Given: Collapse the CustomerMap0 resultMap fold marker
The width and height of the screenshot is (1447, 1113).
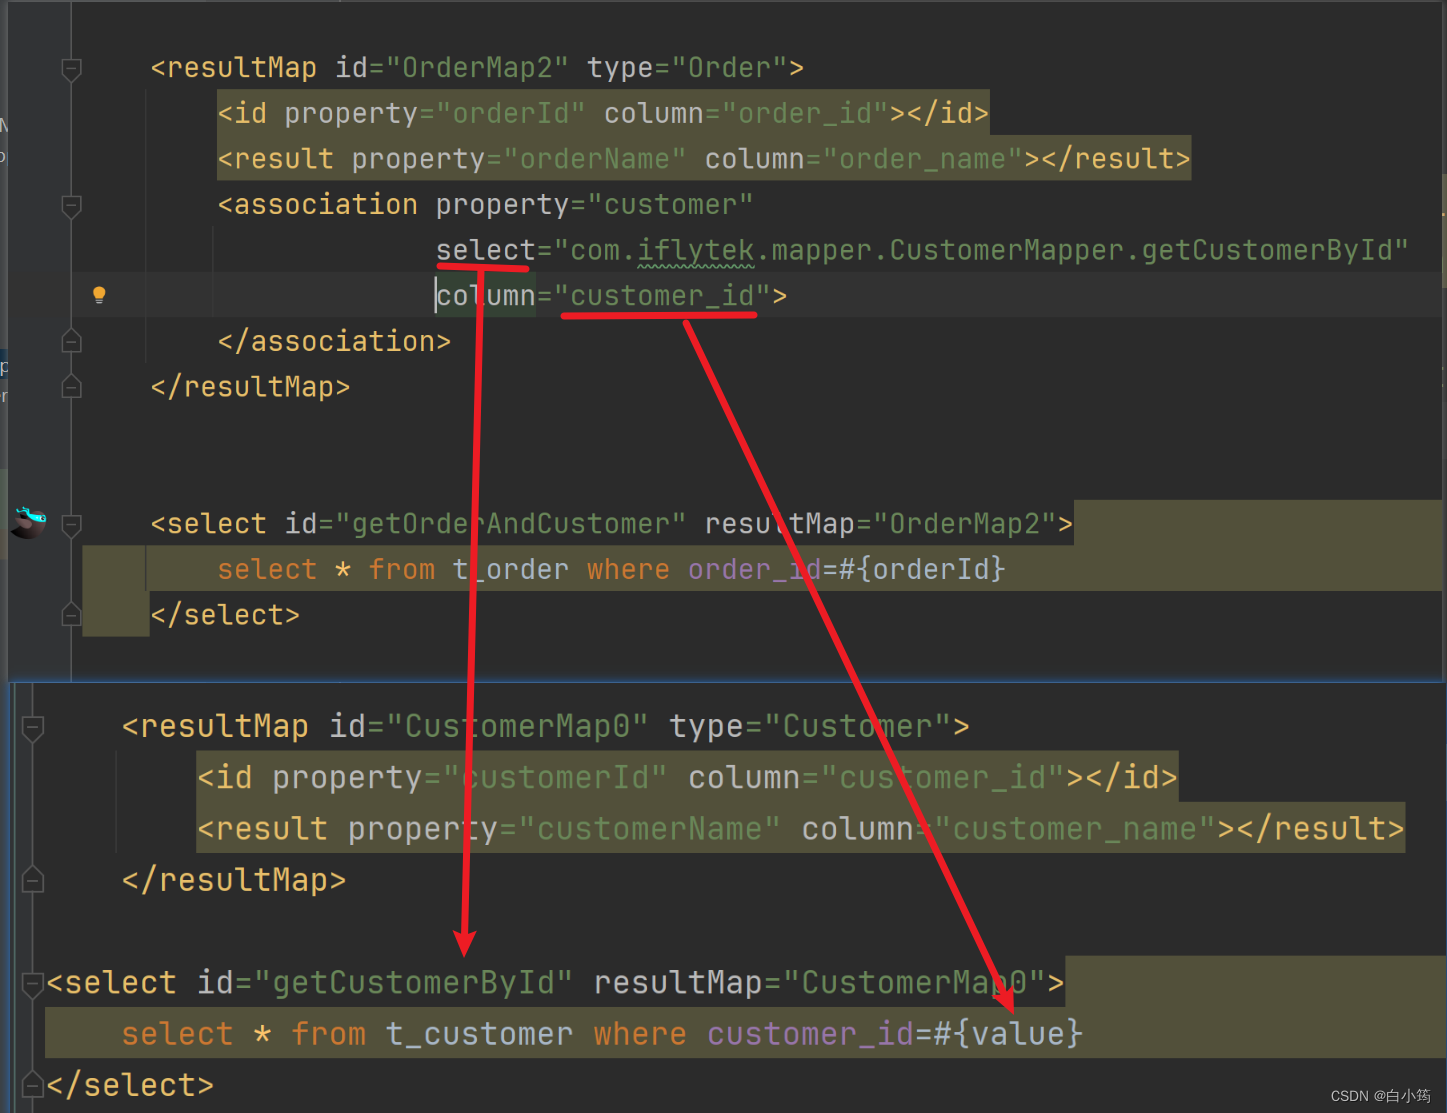Looking at the screenshot, I should [33, 728].
